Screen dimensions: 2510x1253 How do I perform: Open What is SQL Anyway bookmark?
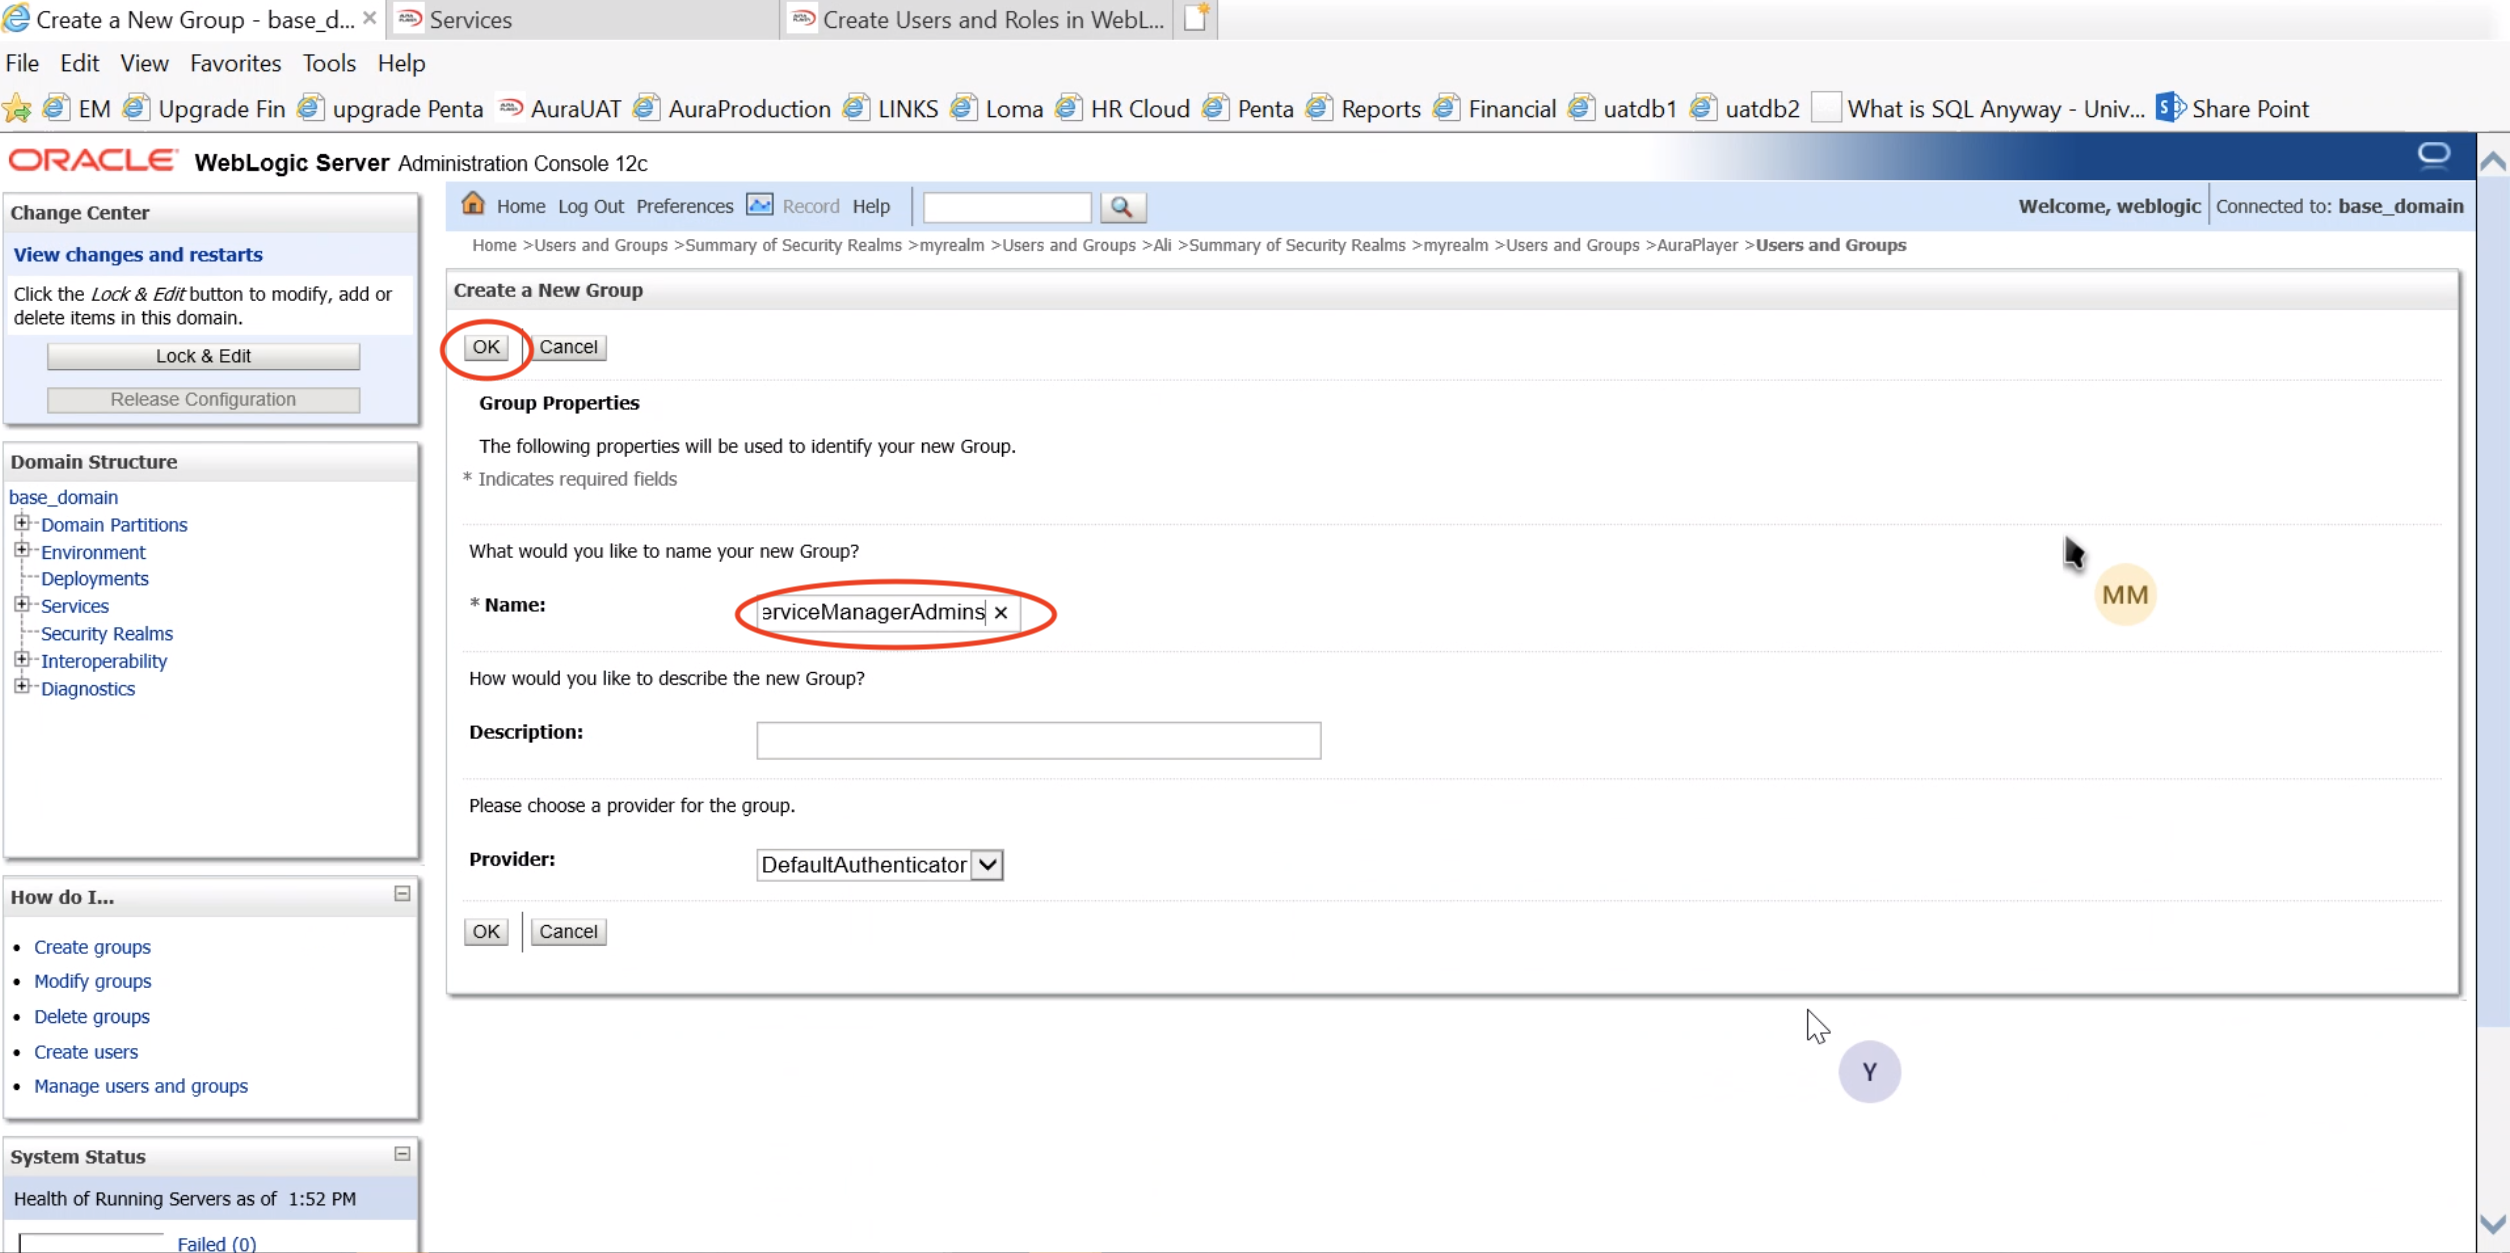[1979, 108]
